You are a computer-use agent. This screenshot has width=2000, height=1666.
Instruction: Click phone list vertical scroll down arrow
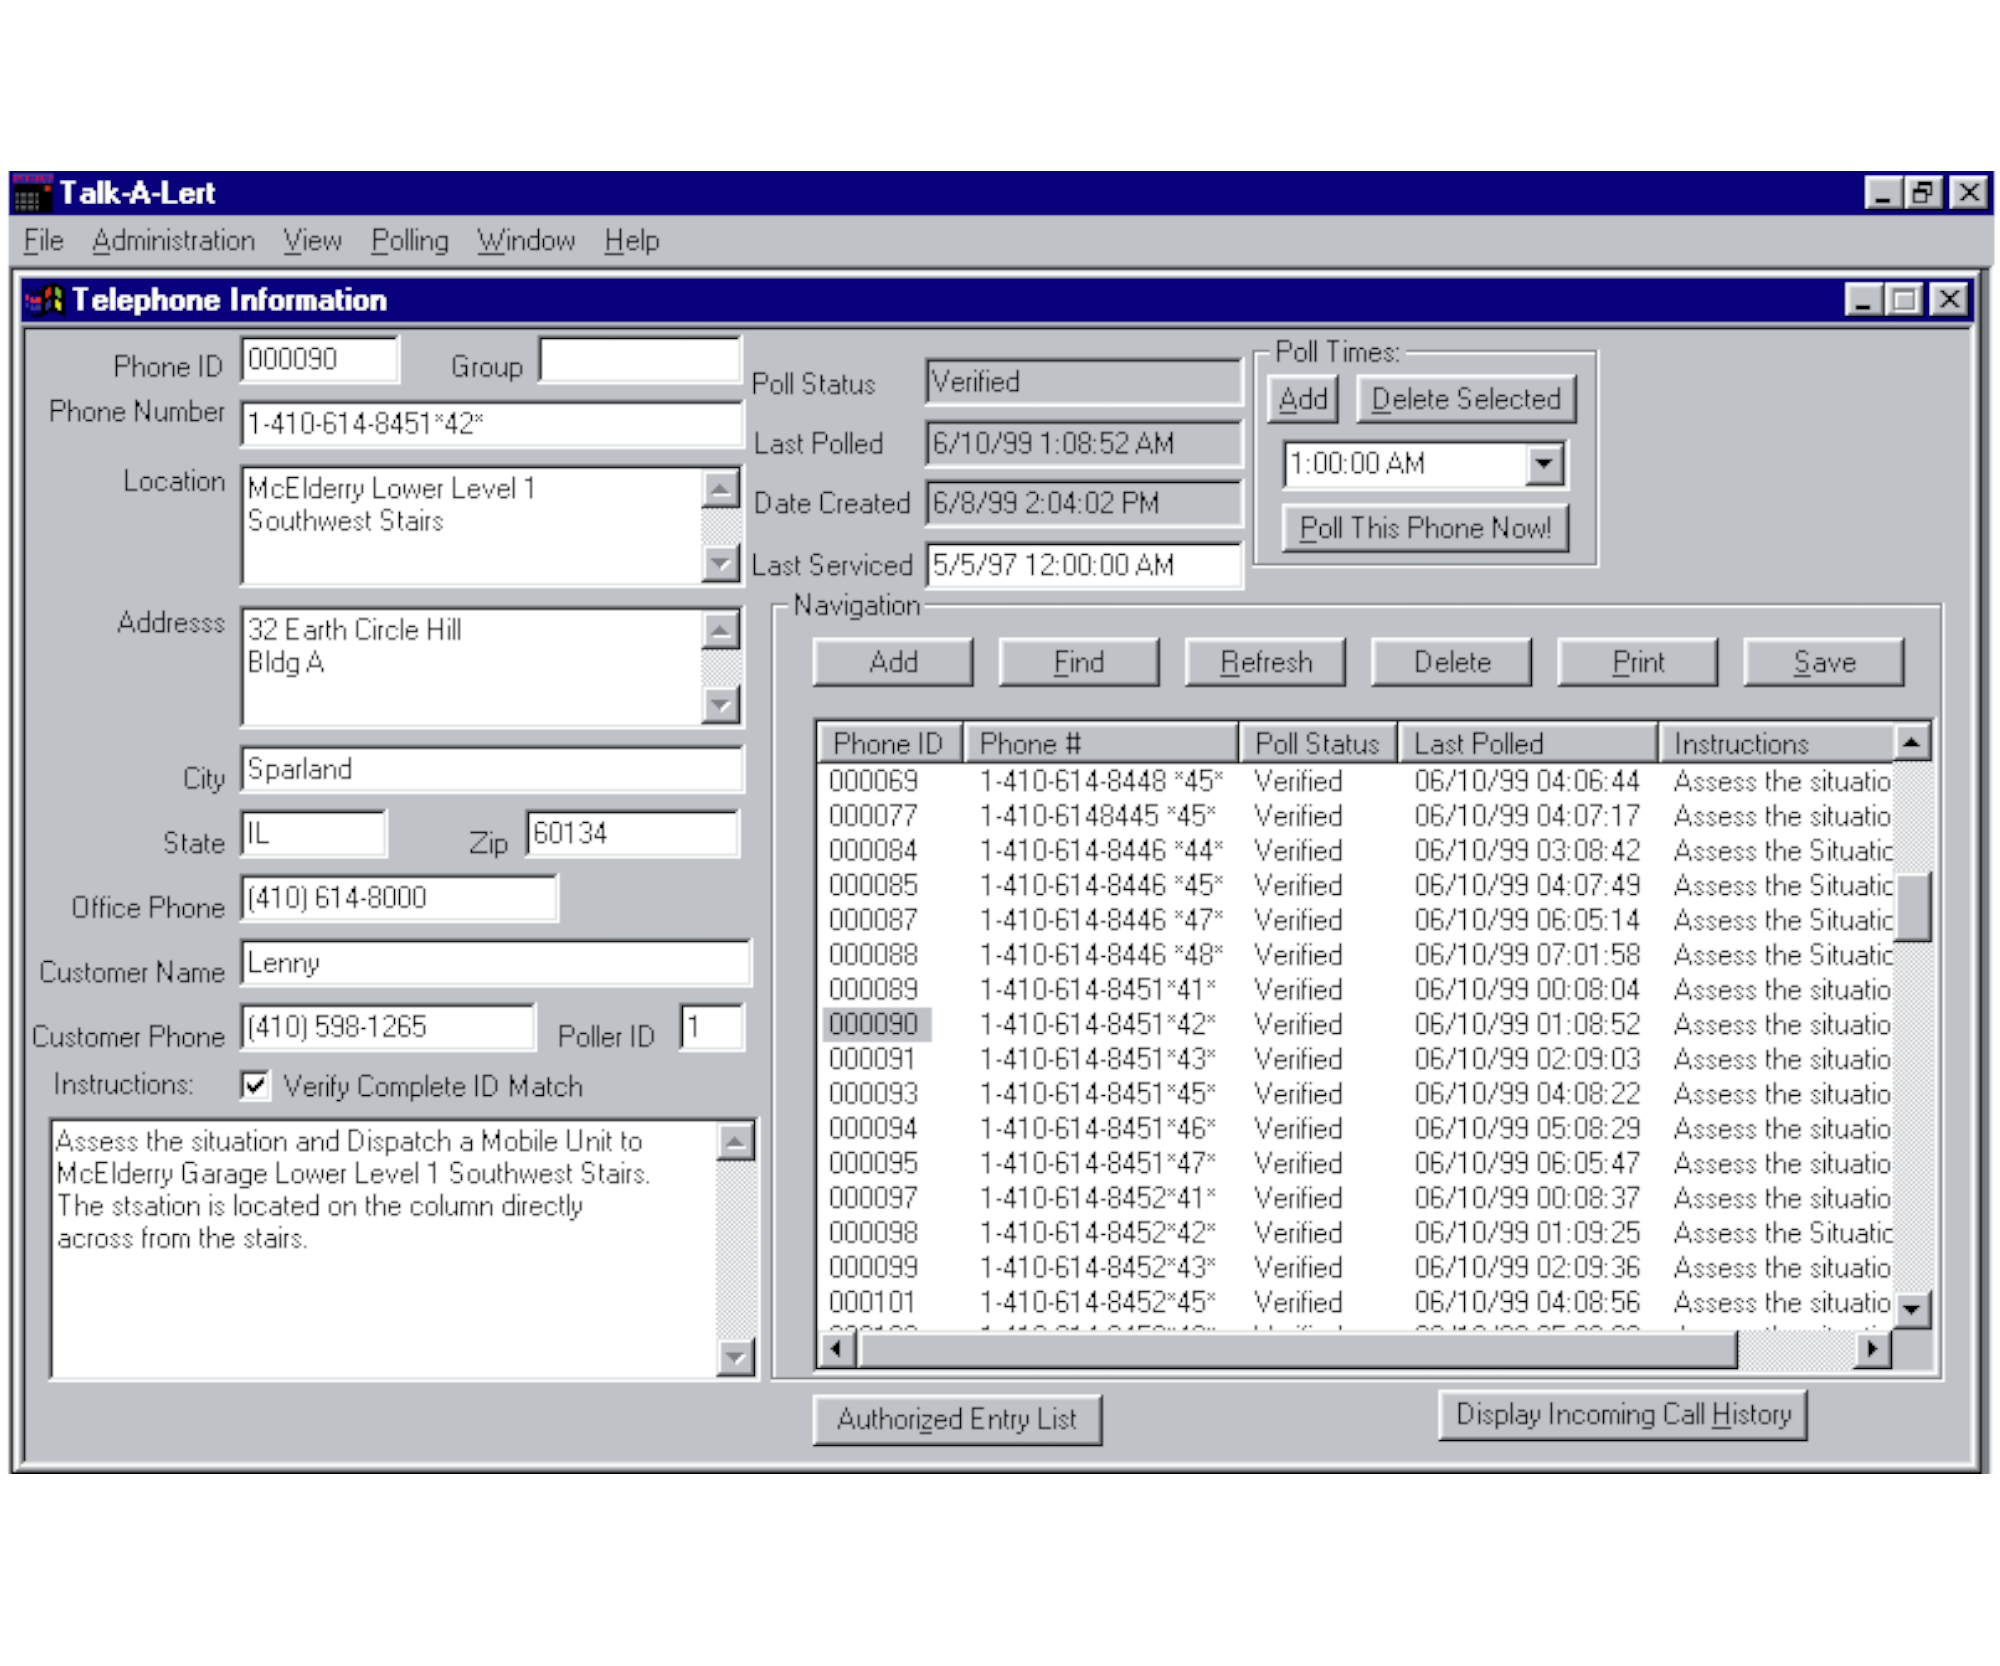(1912, 1308)
